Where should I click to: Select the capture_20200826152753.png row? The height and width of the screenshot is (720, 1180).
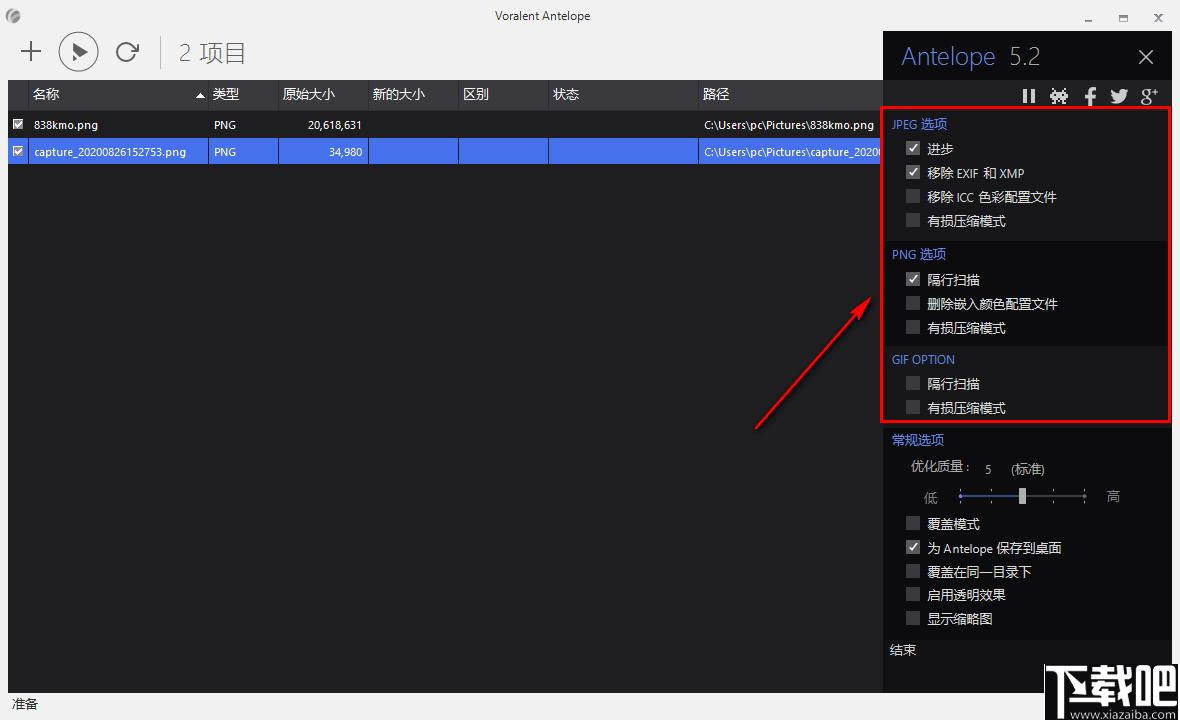pos(444,151)
